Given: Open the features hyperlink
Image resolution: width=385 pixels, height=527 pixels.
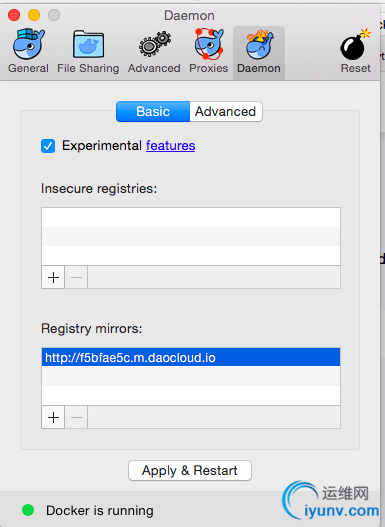Looking at the screenshot, I should pyautogui.click(x=171, y=146).
